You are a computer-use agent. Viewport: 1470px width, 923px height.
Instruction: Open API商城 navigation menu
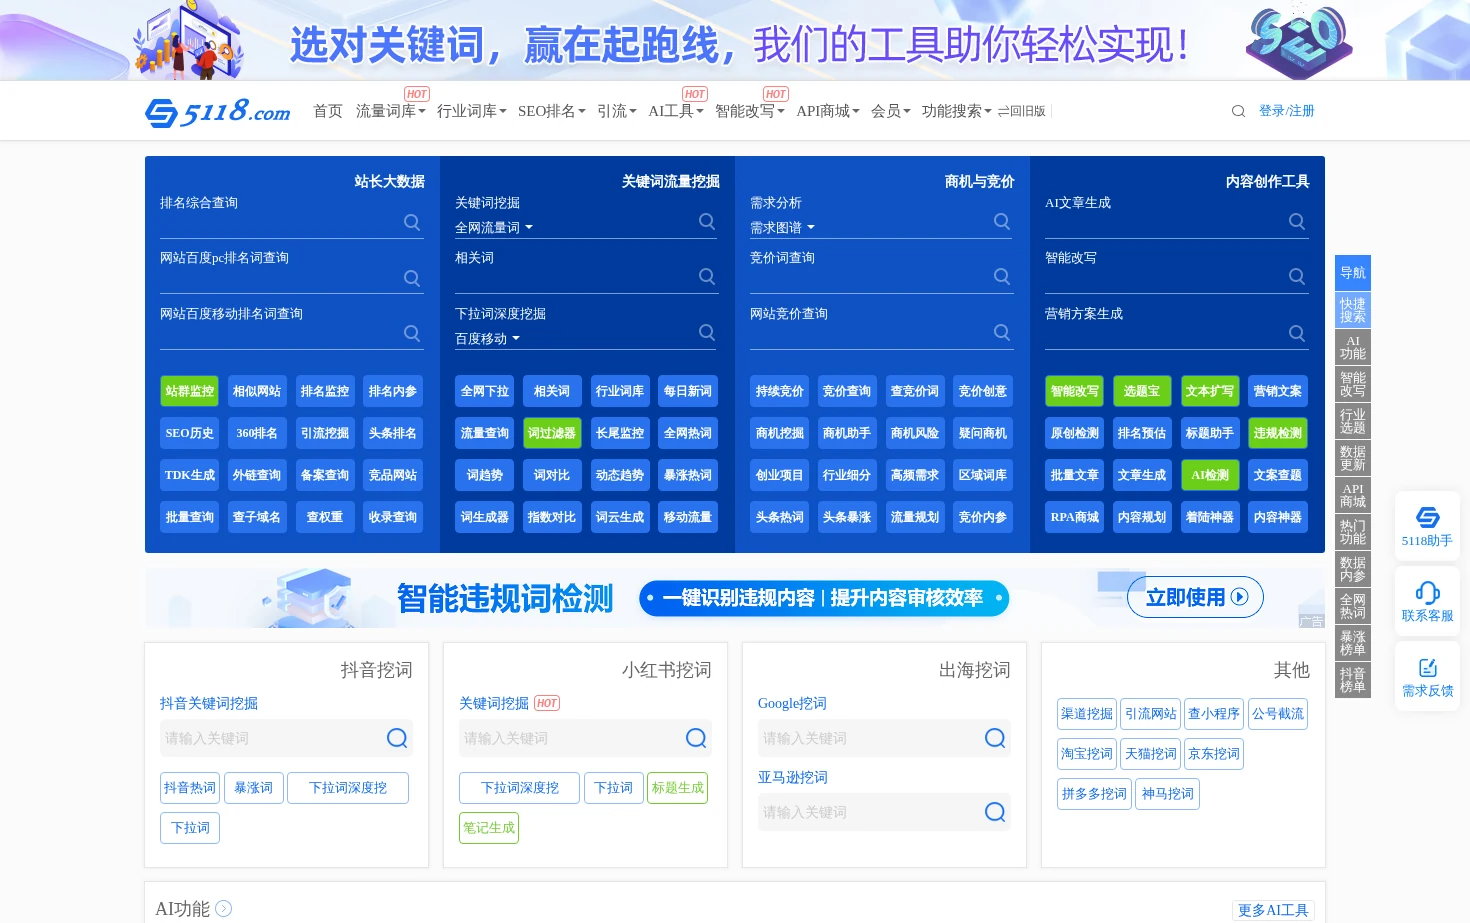coord(828,111)
